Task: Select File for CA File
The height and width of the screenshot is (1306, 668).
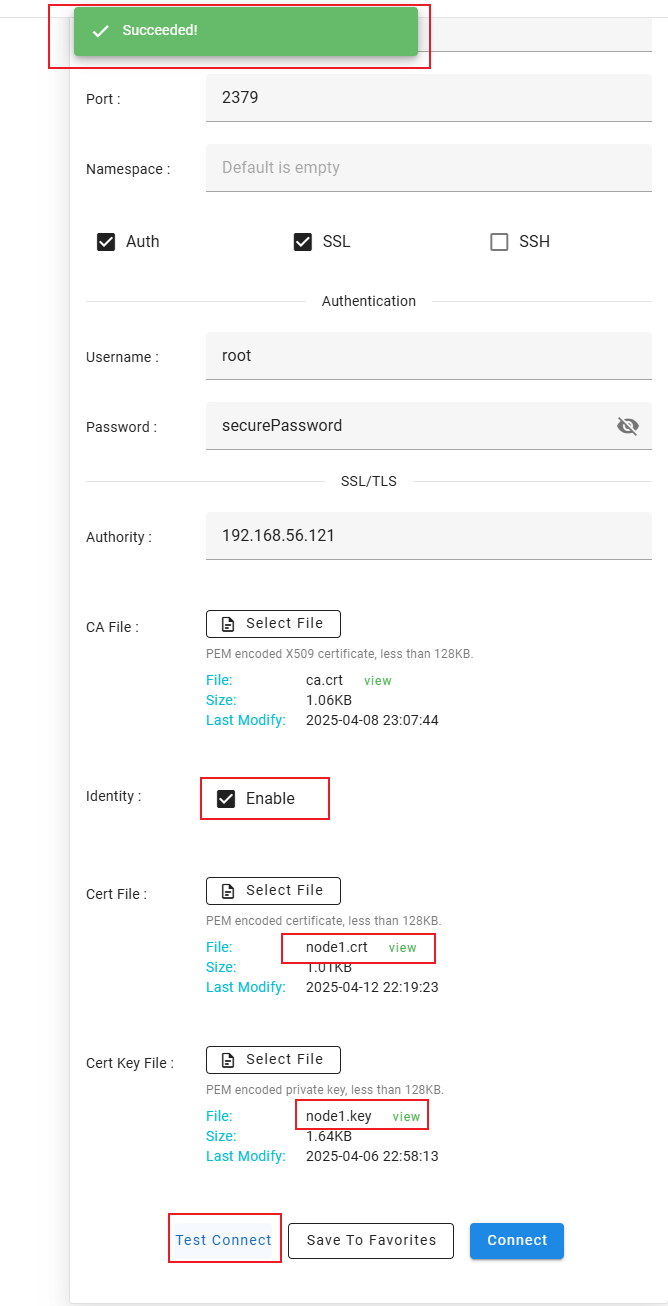Action: point(273,624)
